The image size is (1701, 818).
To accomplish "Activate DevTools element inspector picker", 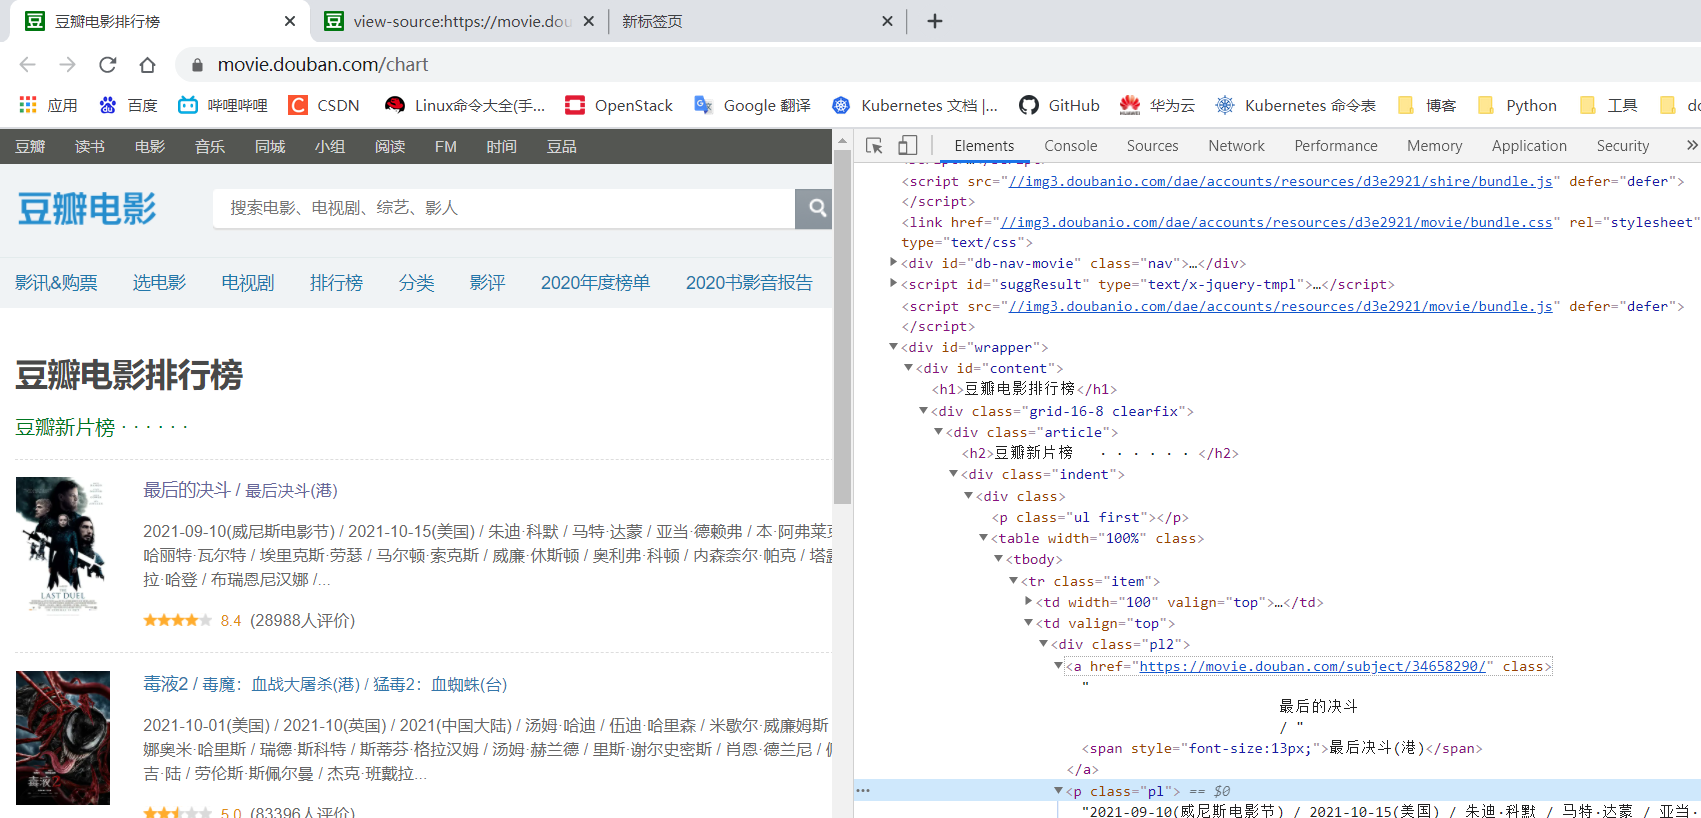I will tap(874, 146).
